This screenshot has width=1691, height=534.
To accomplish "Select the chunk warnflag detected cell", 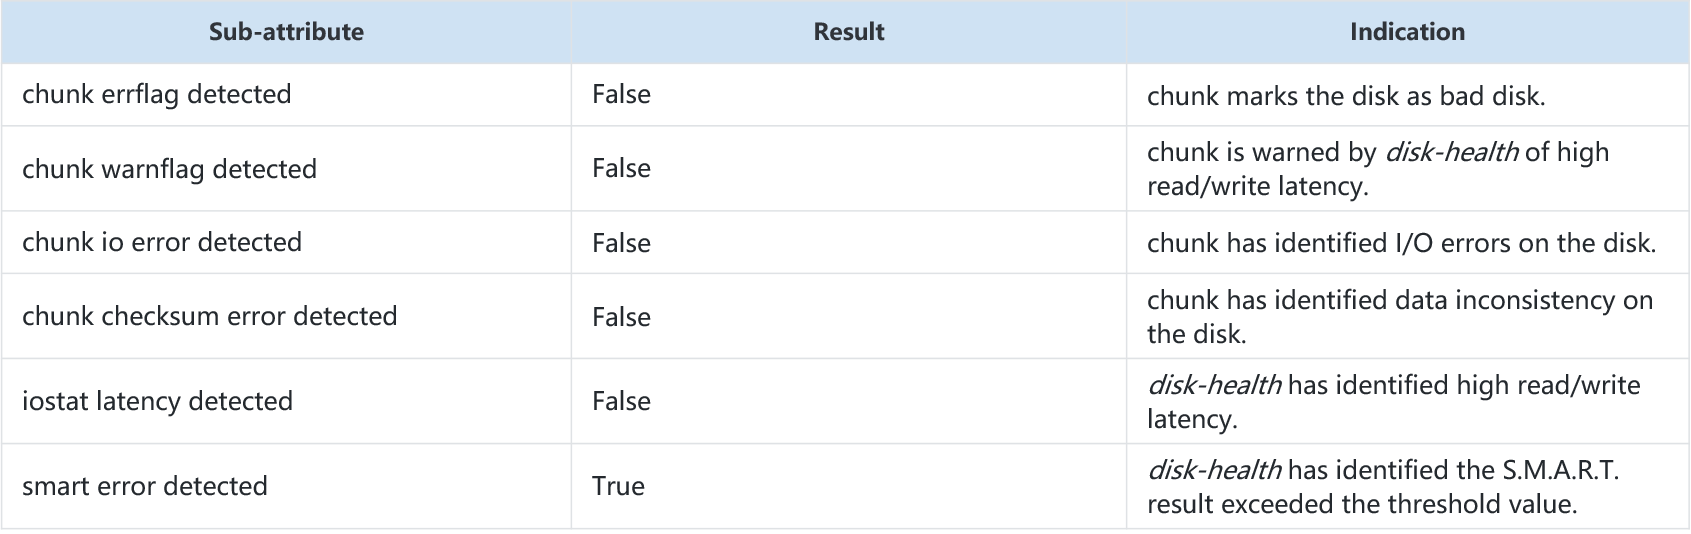I will [286, 168].
